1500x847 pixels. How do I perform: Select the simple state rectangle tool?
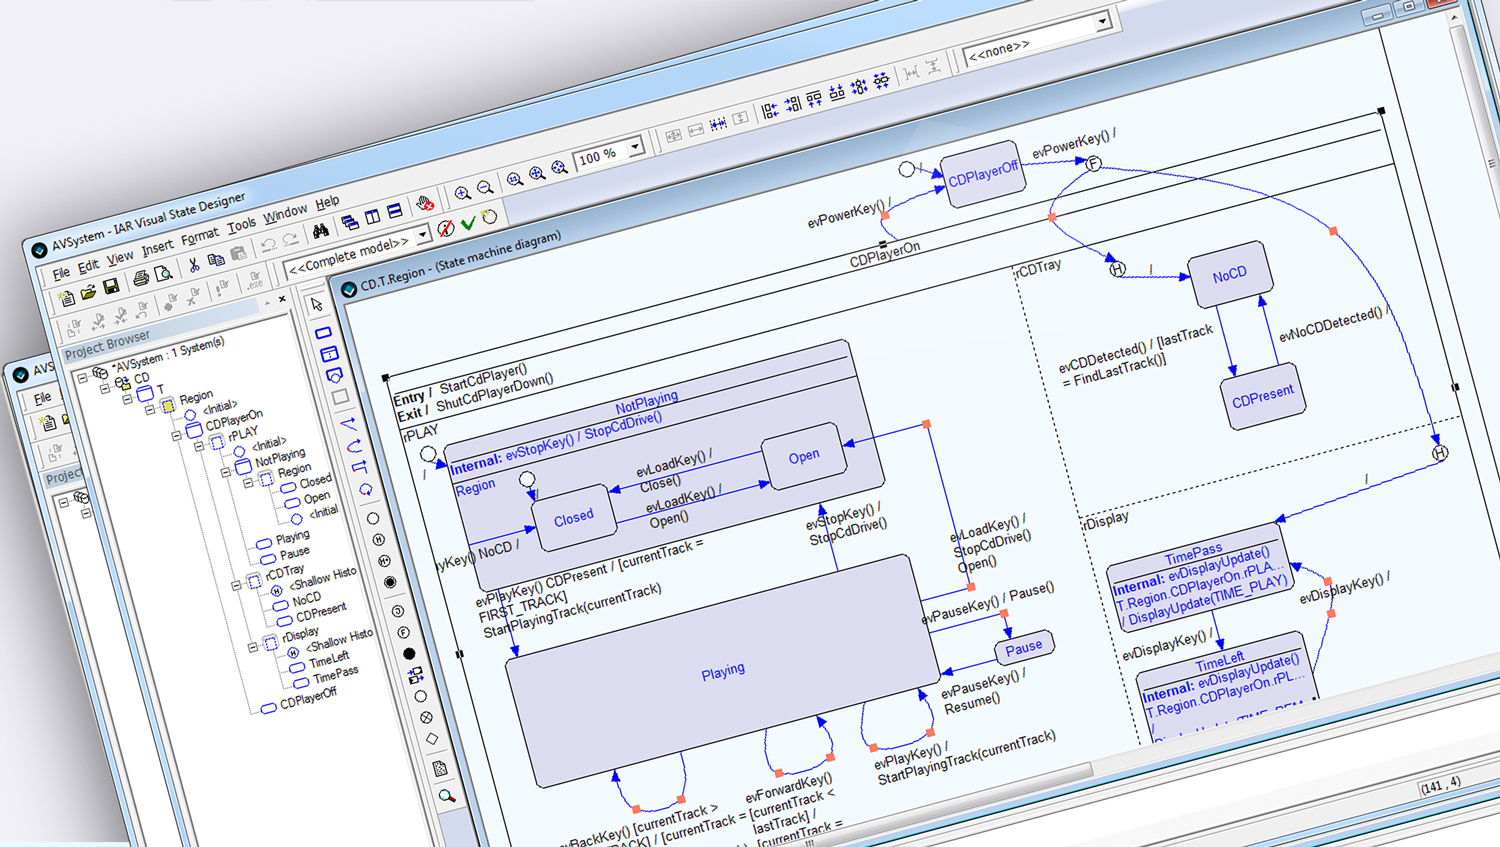(x=323, y=332)
